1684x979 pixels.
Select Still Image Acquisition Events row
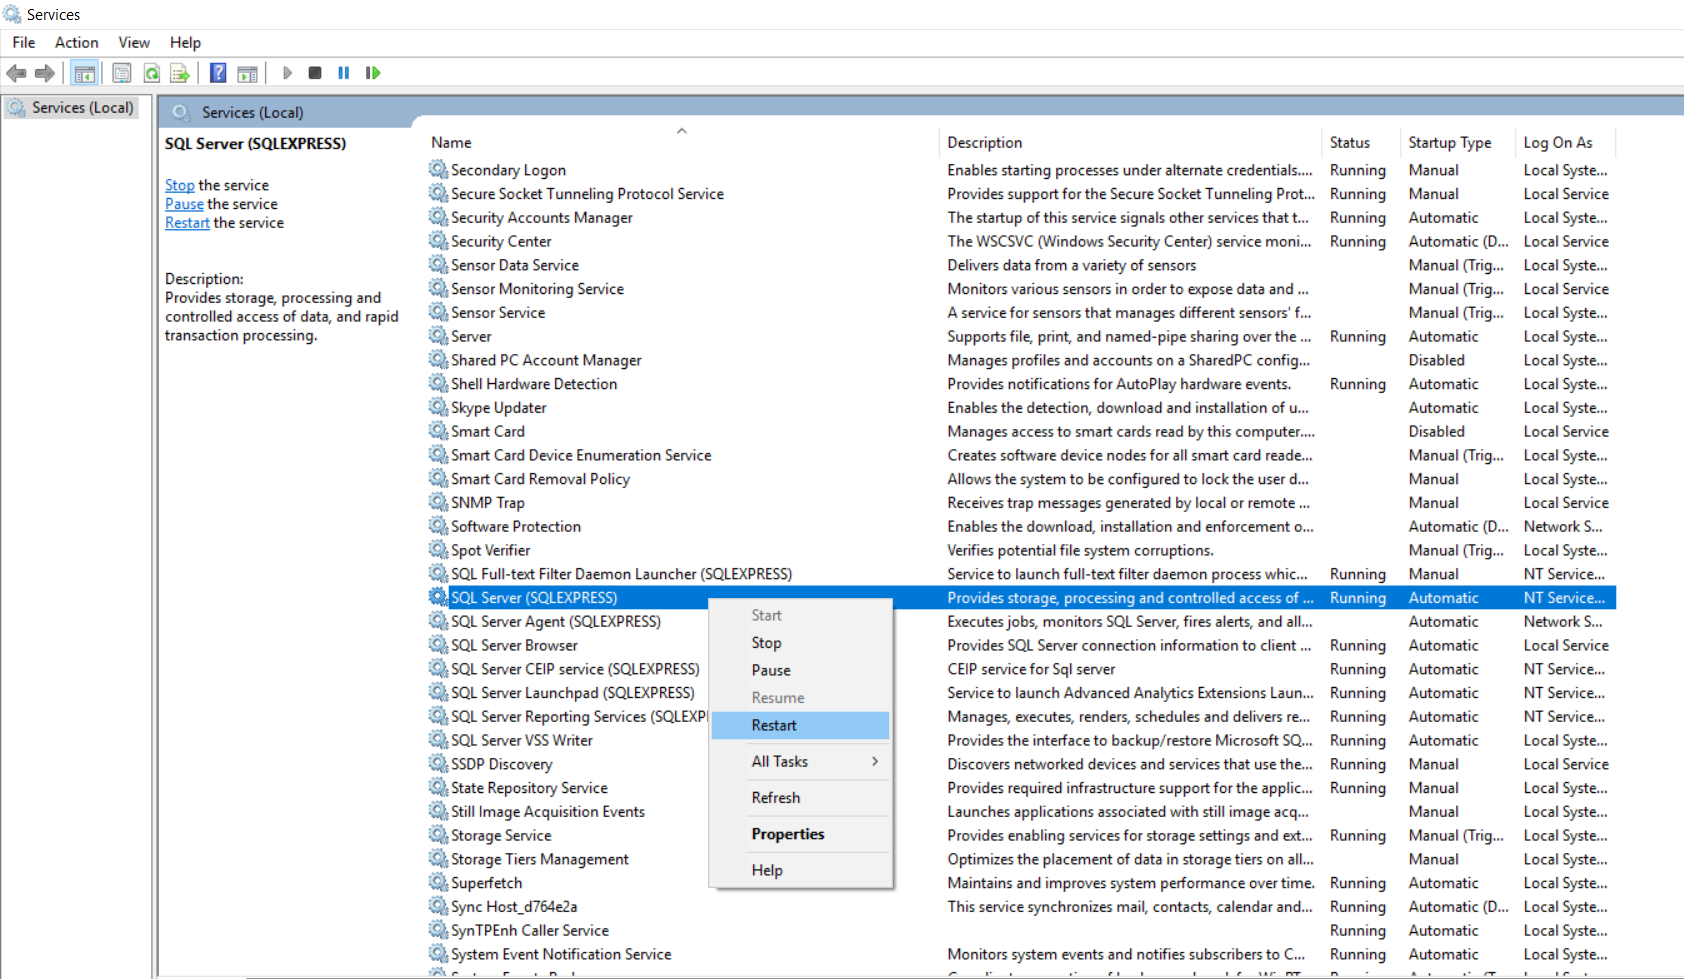1021,811
